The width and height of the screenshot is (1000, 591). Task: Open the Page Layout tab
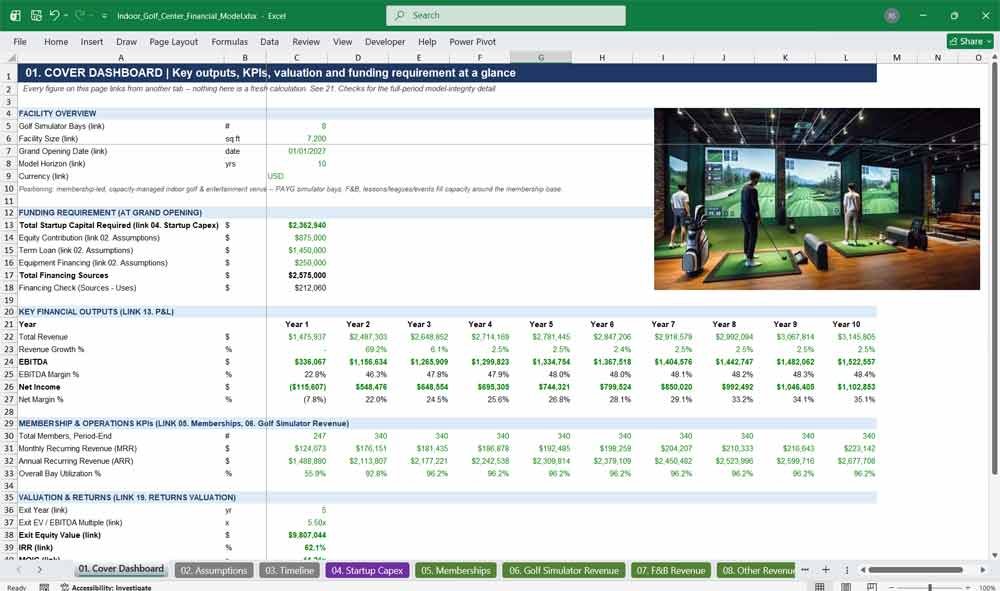tap(173, 41)
